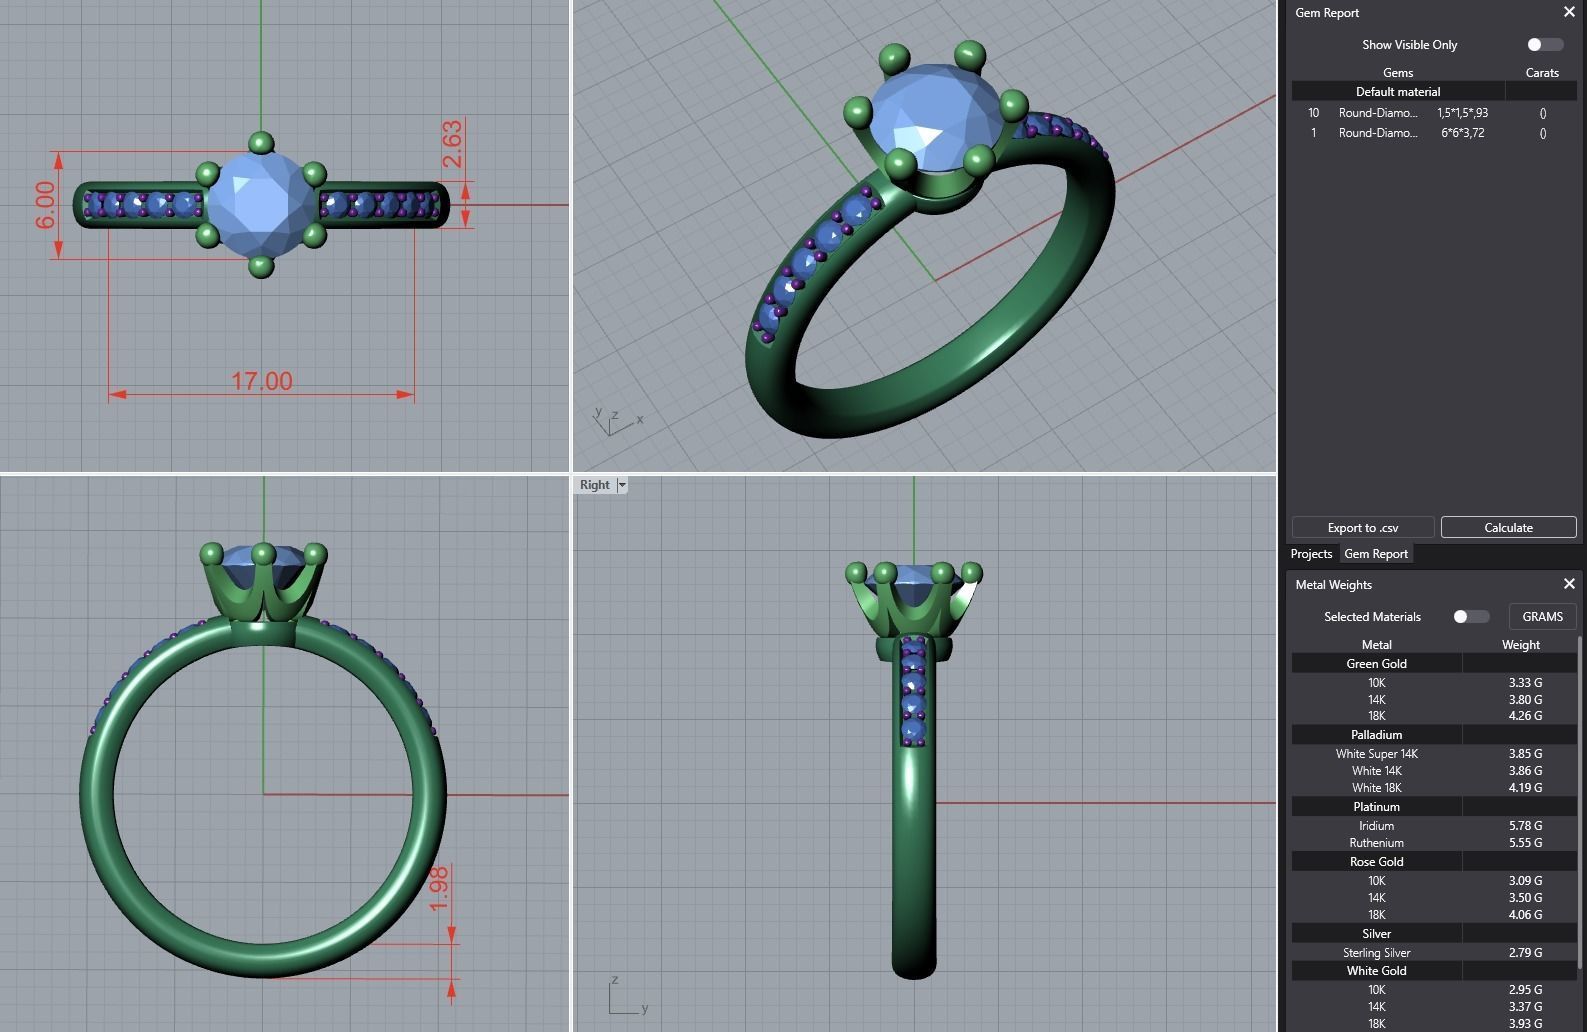The width and height of the screenshot is (1587, 1032).
Task: Click the Calculate button
Action: pos(1508,527)
